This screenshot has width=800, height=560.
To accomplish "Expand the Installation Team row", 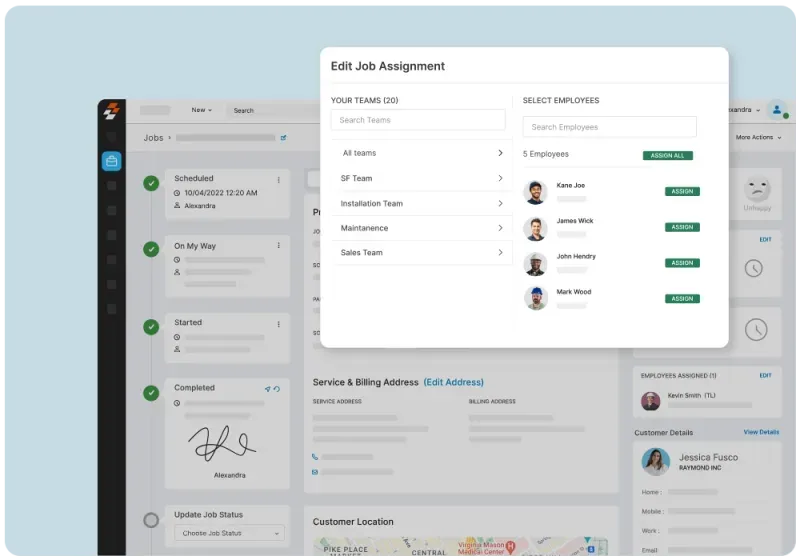I will 422,203.
